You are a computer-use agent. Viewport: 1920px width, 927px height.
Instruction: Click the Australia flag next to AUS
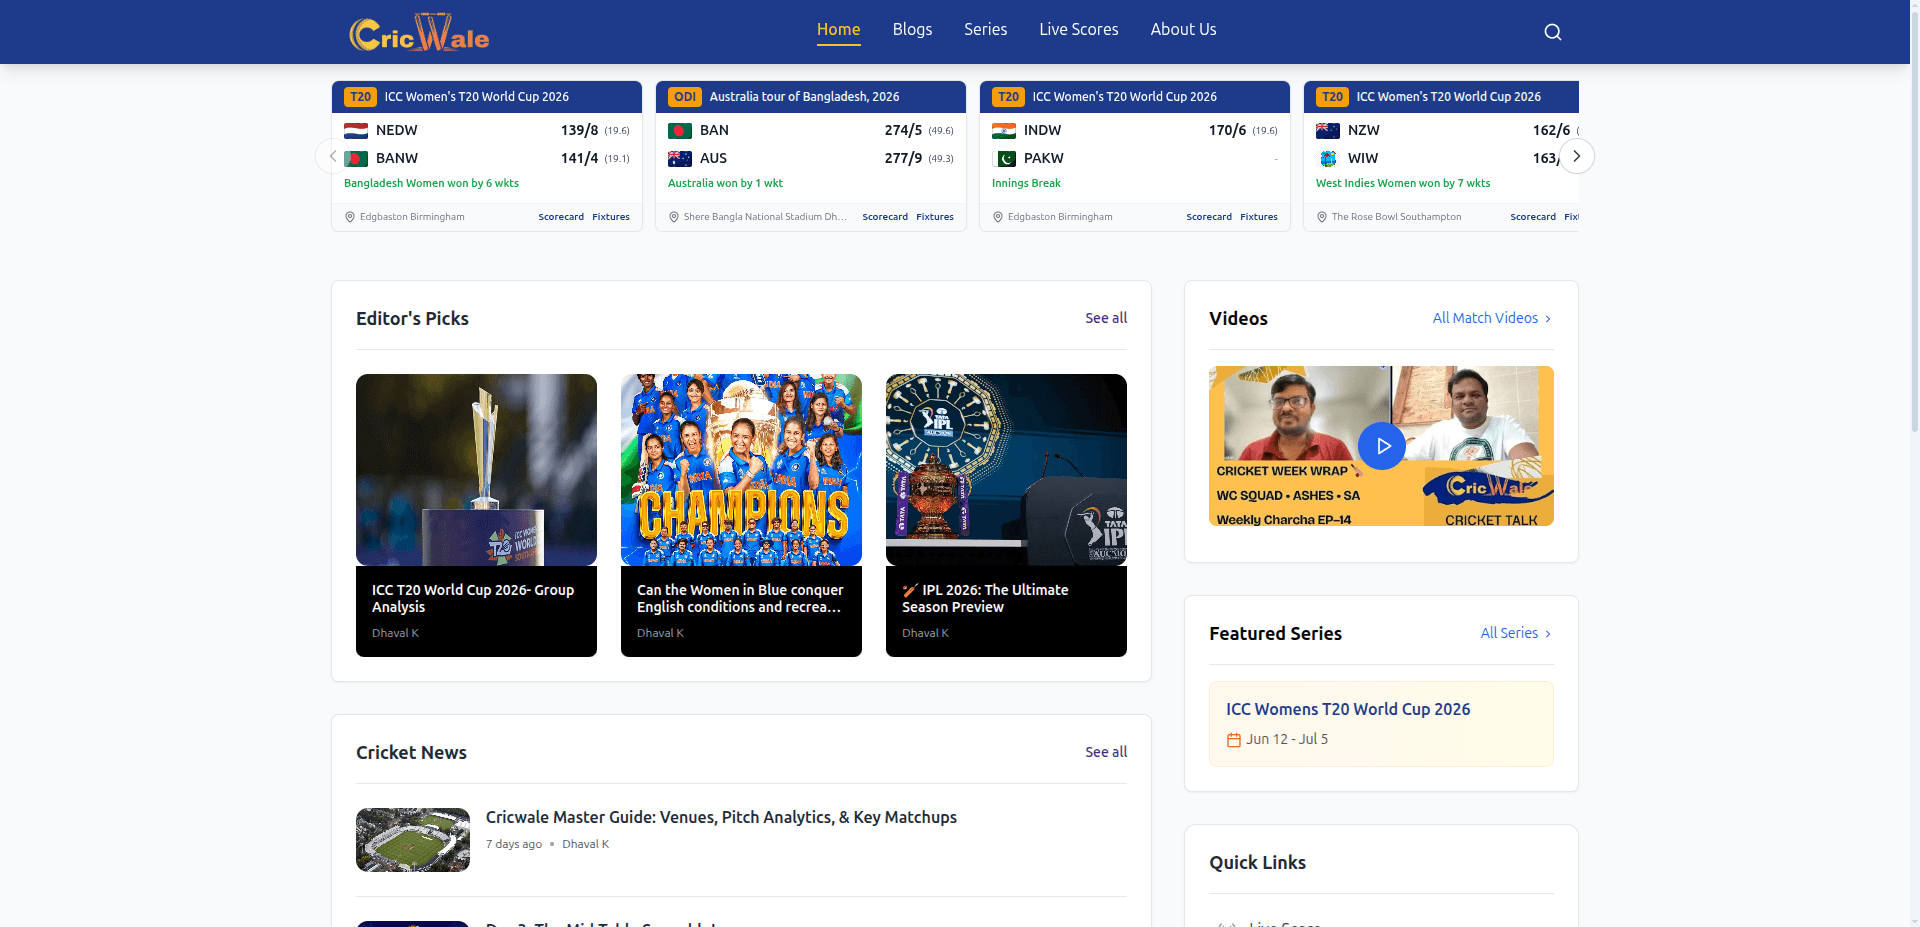click(680, 159)
